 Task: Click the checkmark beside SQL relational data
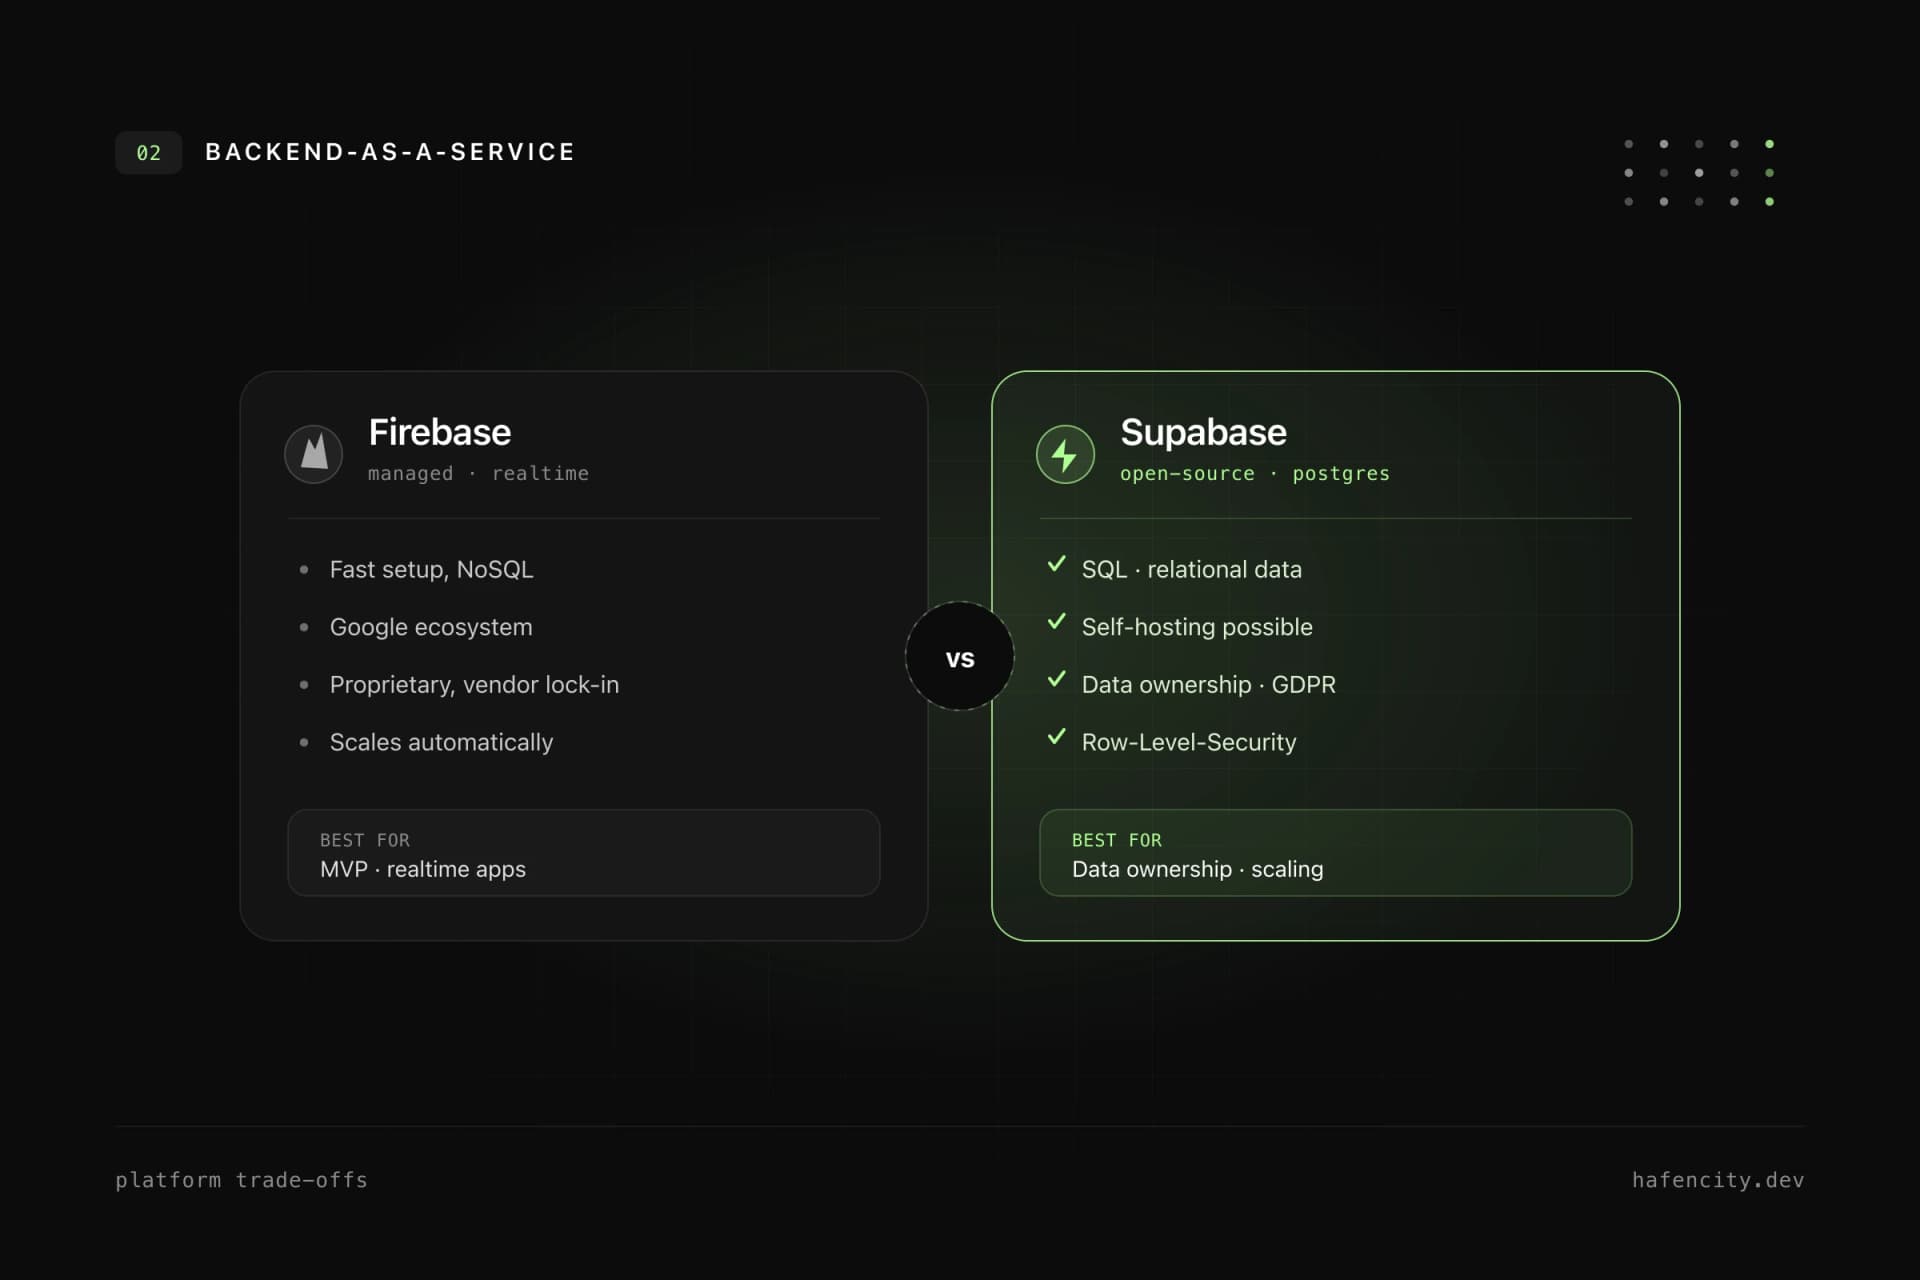[x=1056, y=565]
